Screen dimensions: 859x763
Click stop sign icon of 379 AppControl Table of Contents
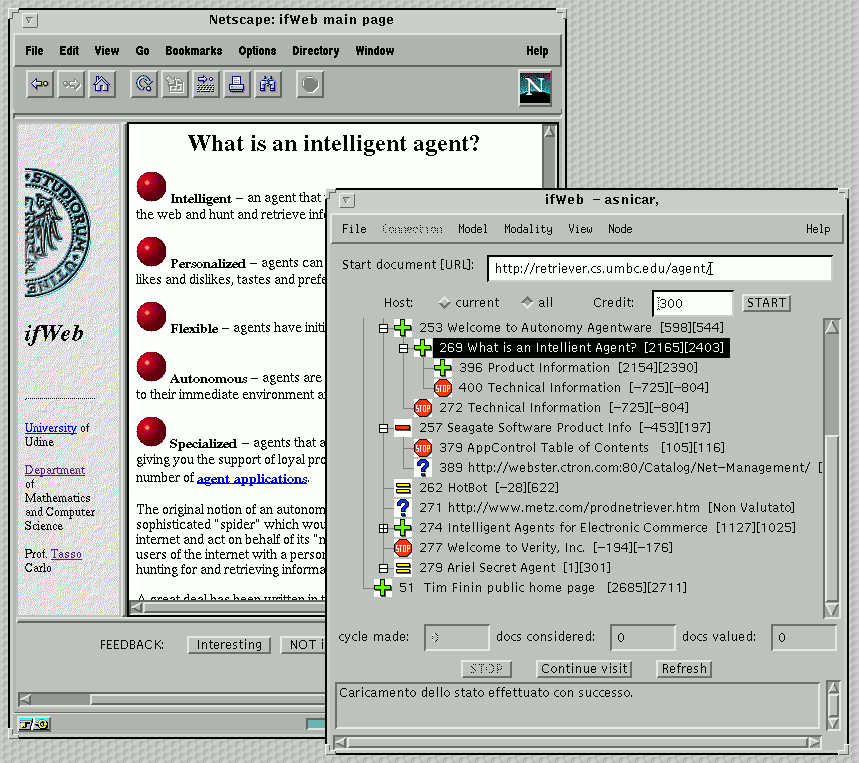(x=422, y=448)
